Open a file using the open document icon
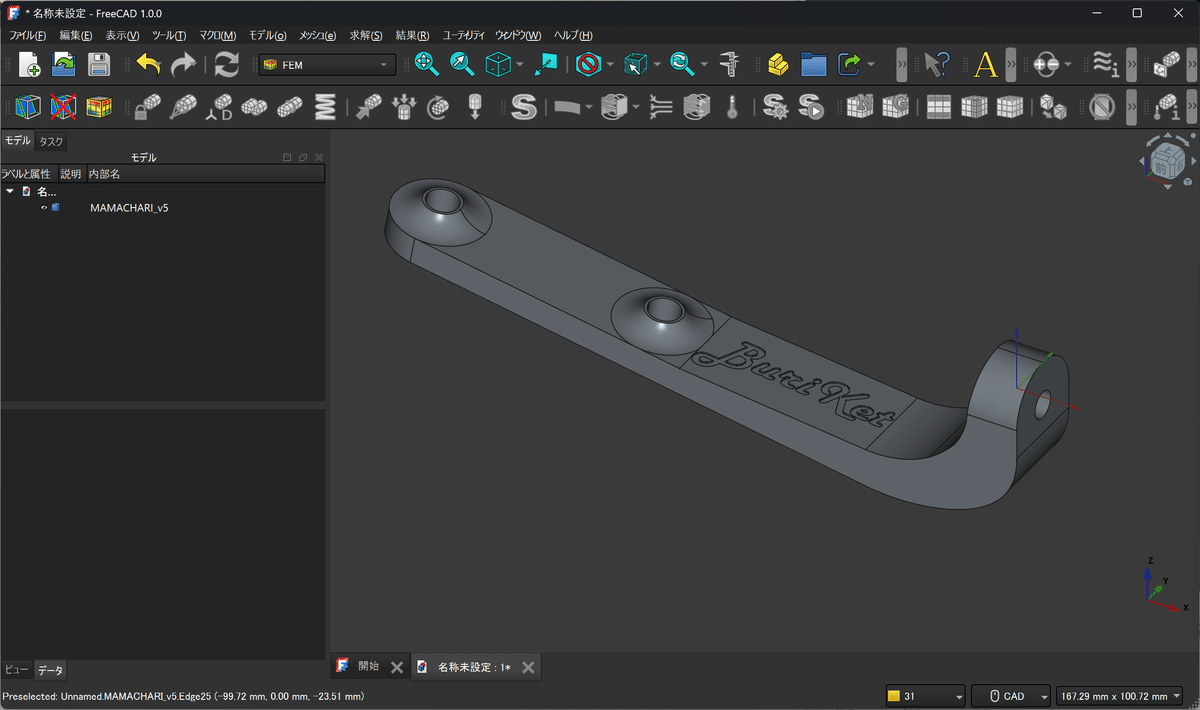The image size is (1200, 710). pyautogui.click(x=64, y=65)
